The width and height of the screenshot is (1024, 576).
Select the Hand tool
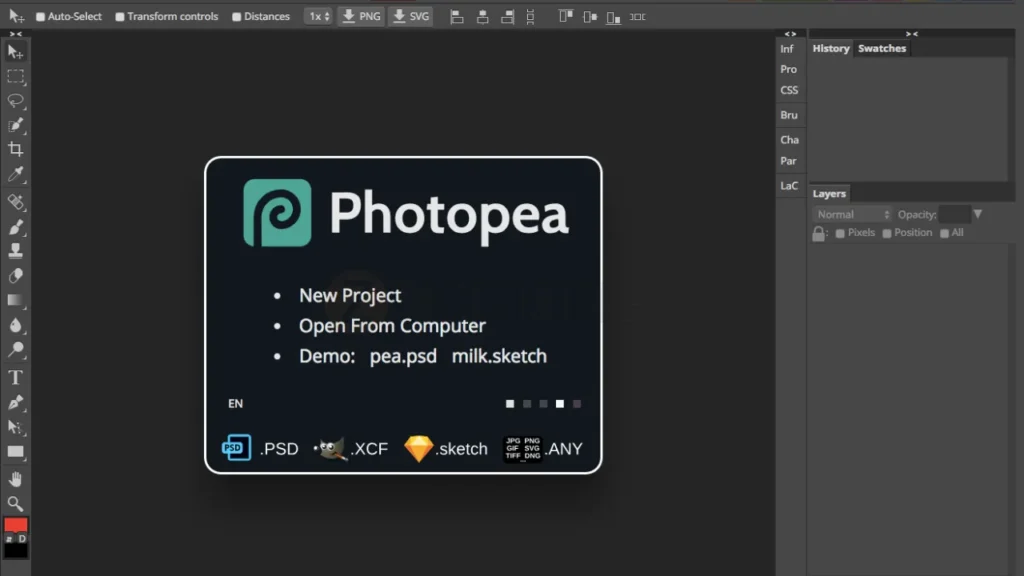coord(15,478)
